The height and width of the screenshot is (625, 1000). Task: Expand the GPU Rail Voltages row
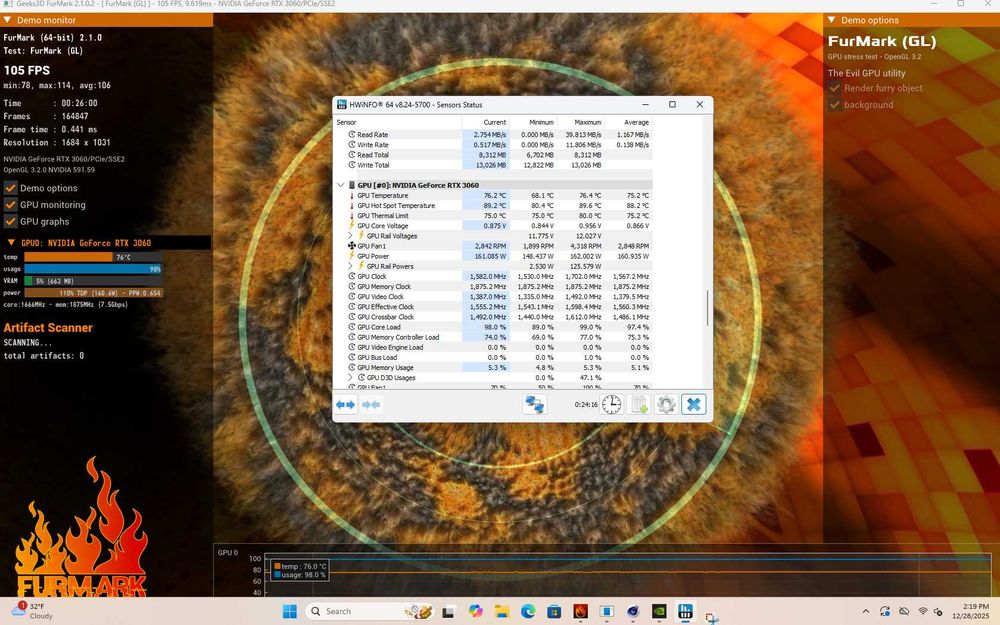point(350,236)
